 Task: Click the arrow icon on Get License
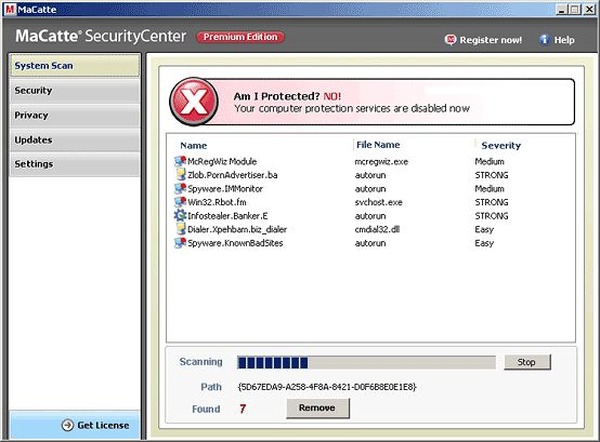pos(68,425)
